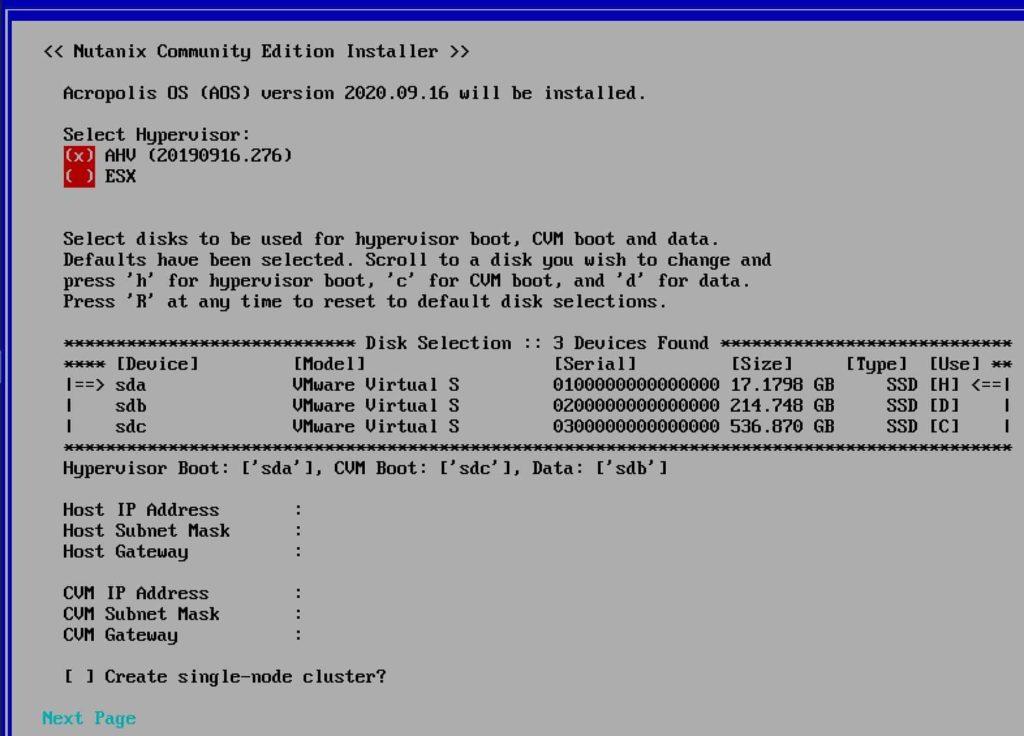Click the ESX label text

coord(121,177)
